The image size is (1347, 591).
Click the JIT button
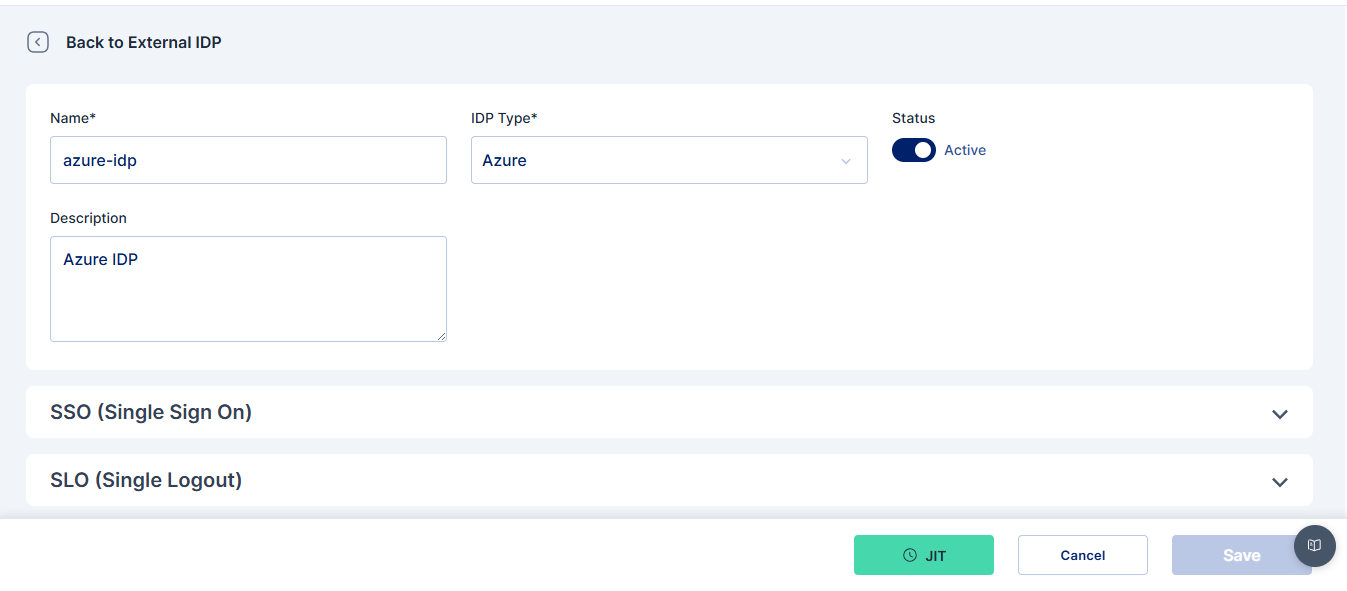(924, 555)
